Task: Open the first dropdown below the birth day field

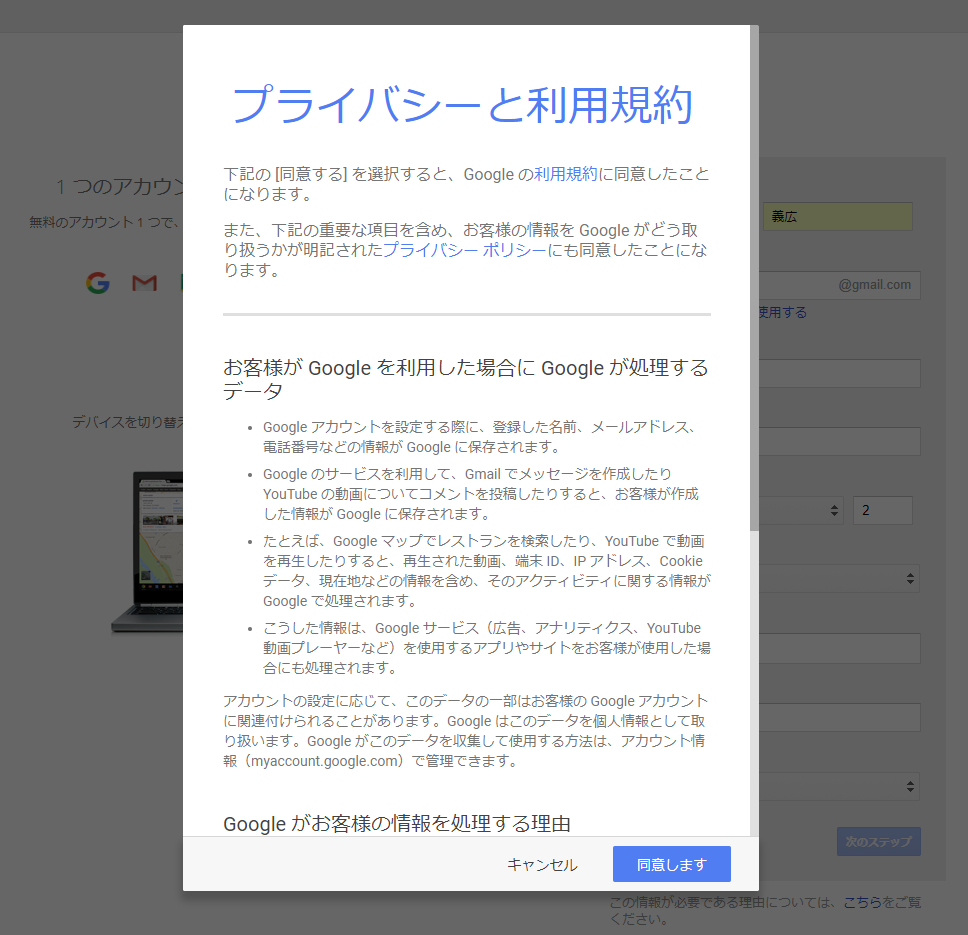Action: [840, 578]
